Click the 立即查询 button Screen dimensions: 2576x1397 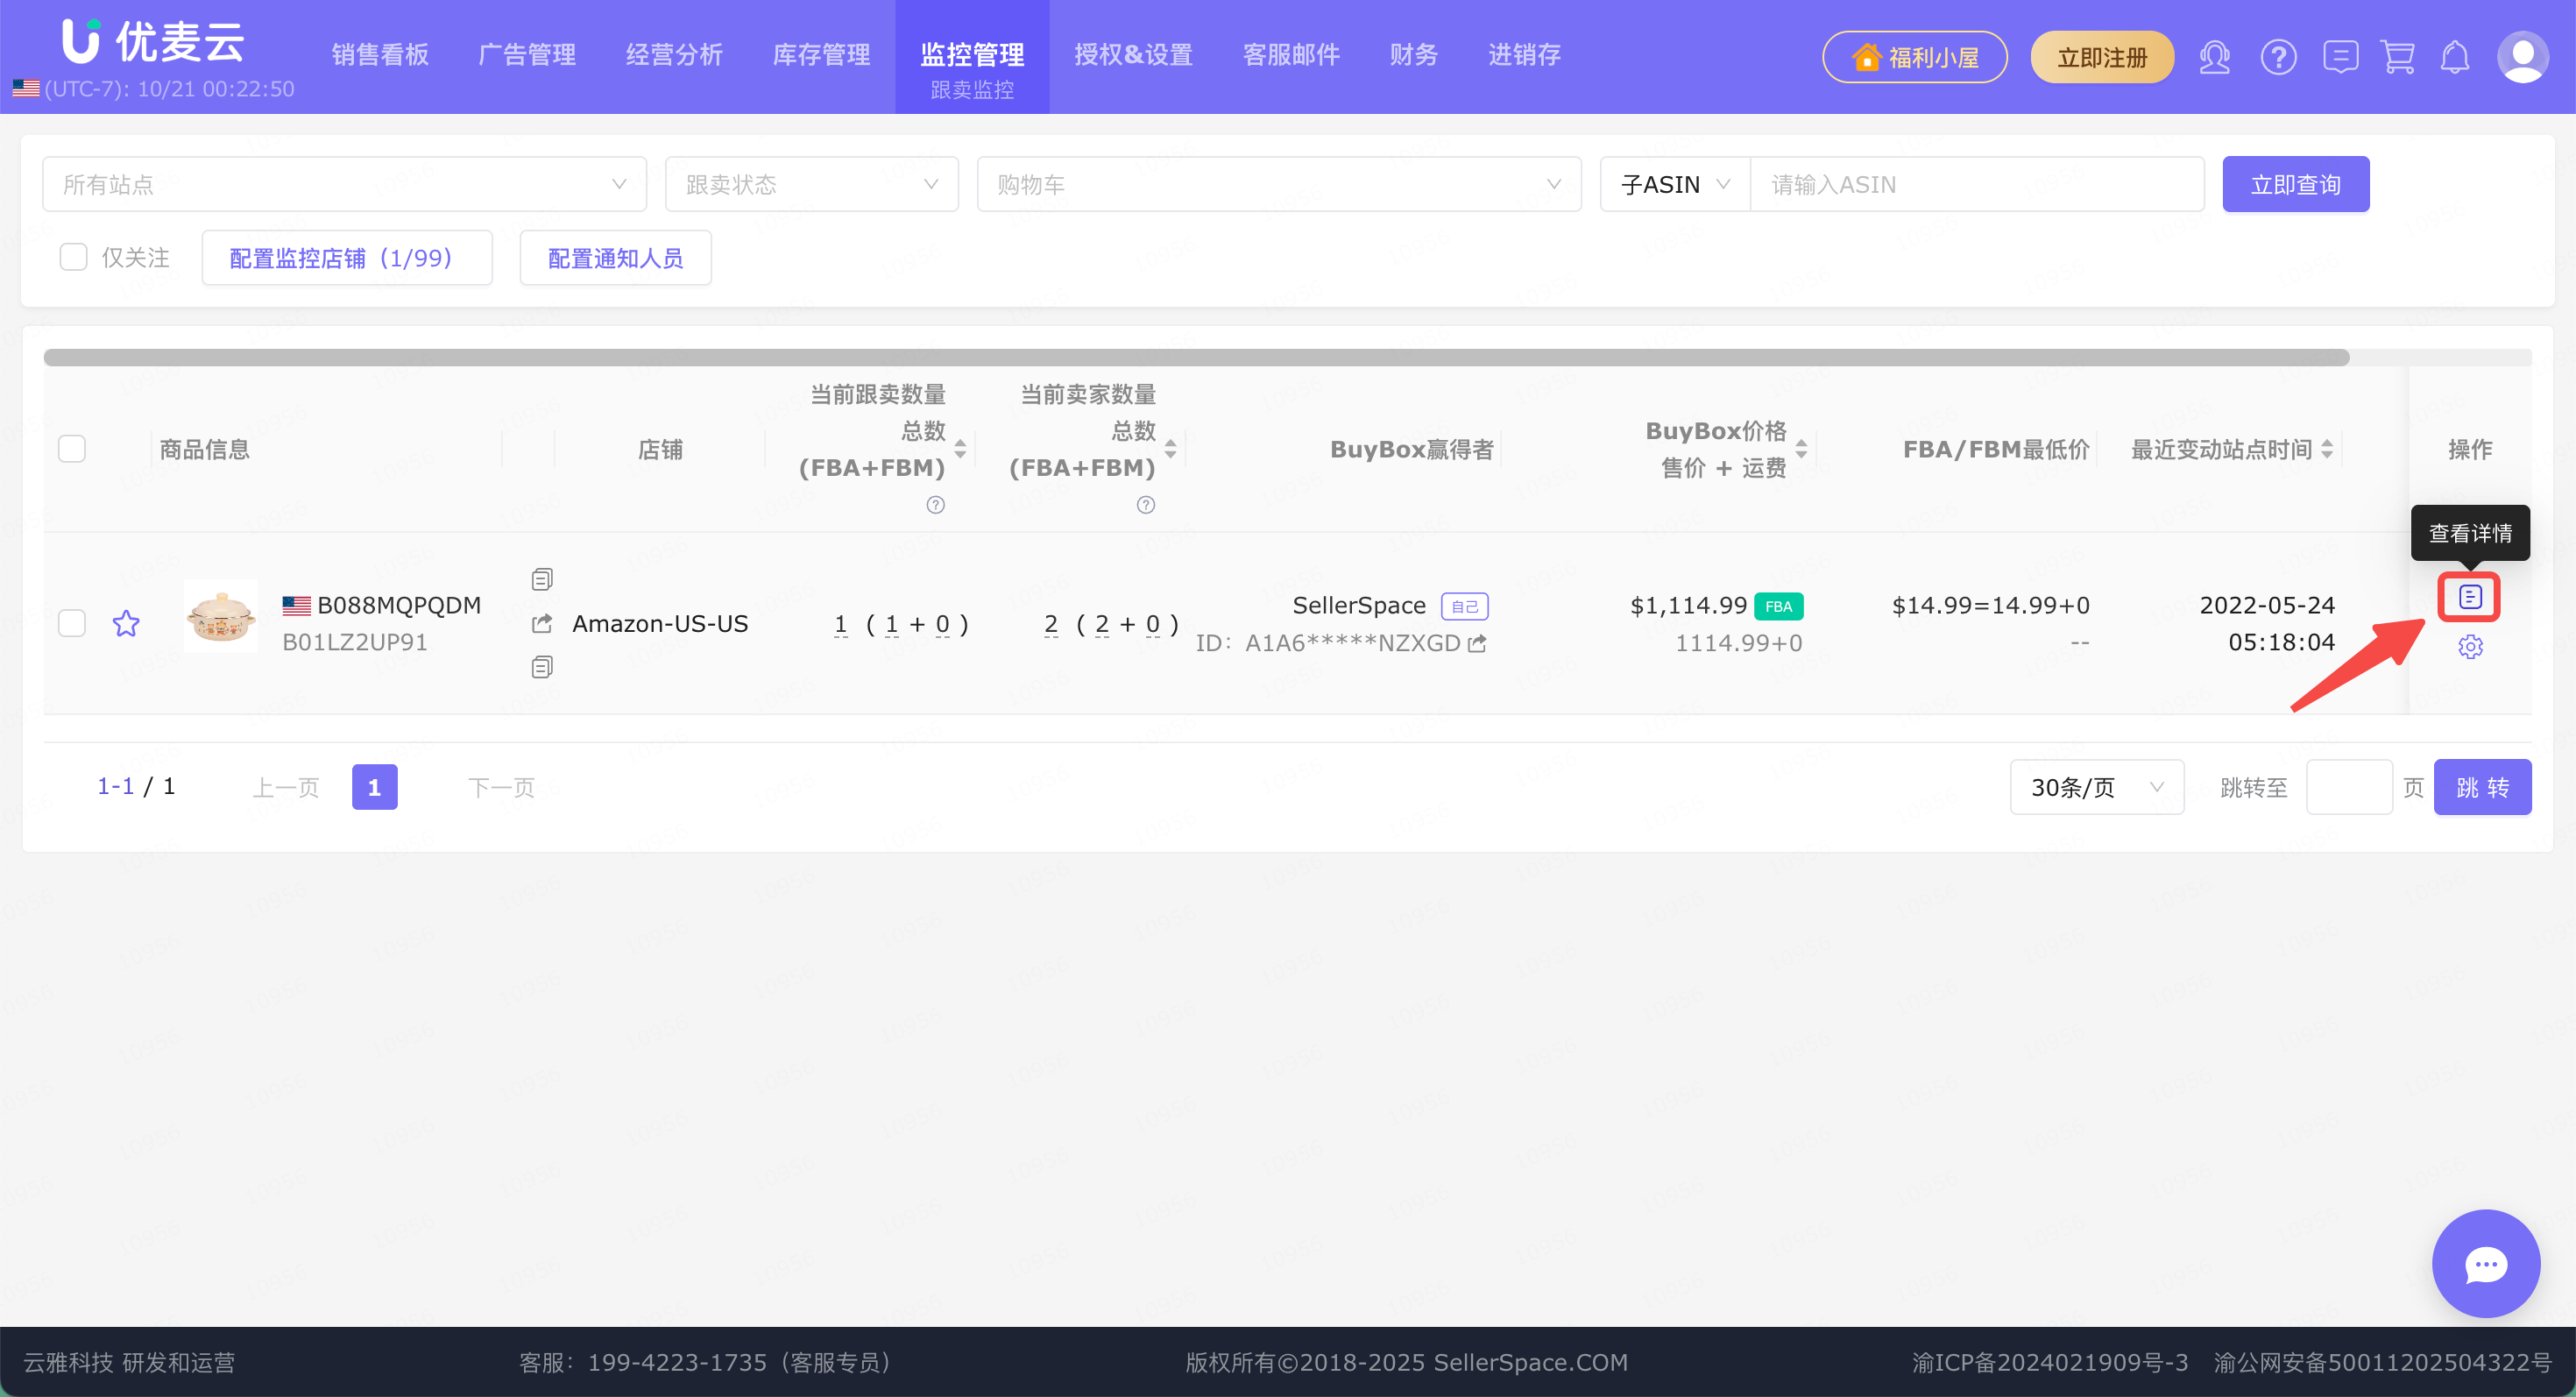click(2295, 184)
